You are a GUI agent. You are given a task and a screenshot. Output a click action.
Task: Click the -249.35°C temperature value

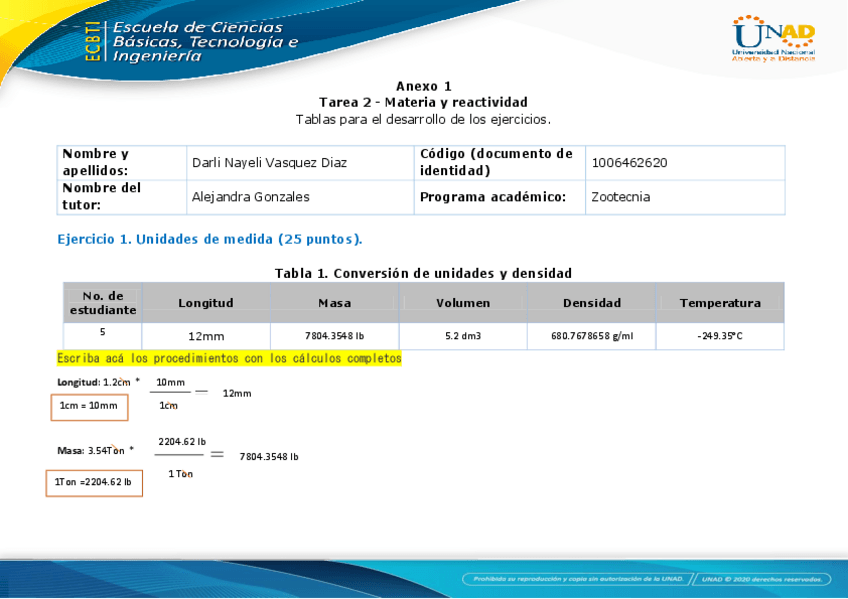pos(720,336)
